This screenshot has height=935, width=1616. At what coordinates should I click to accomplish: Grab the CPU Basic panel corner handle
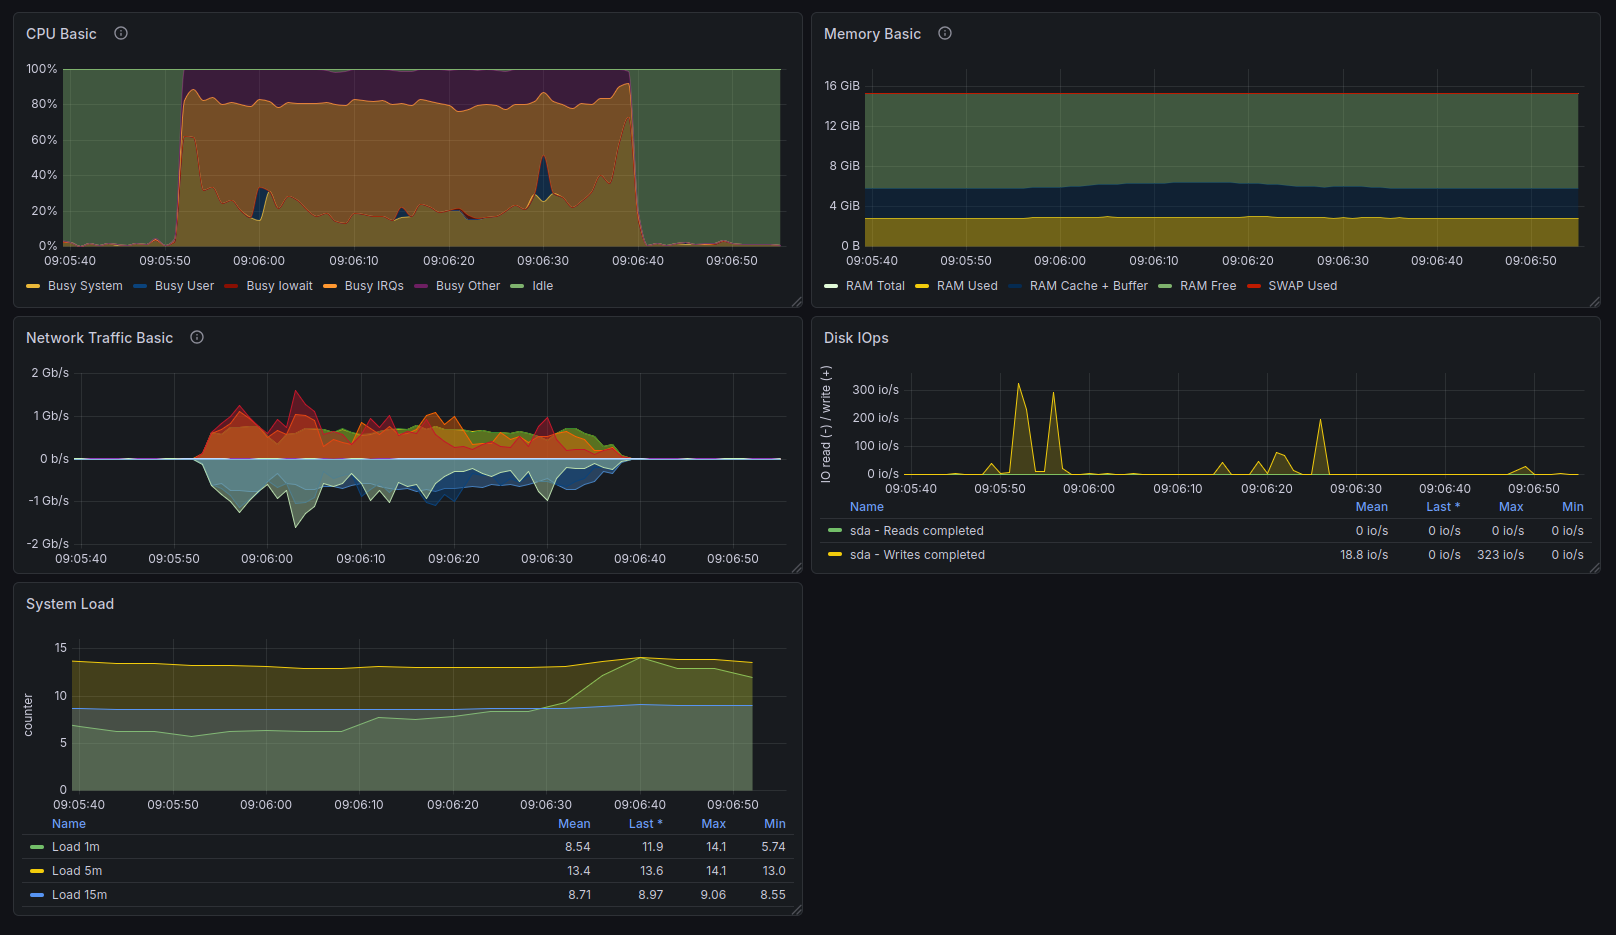click(x=797, y=302)
